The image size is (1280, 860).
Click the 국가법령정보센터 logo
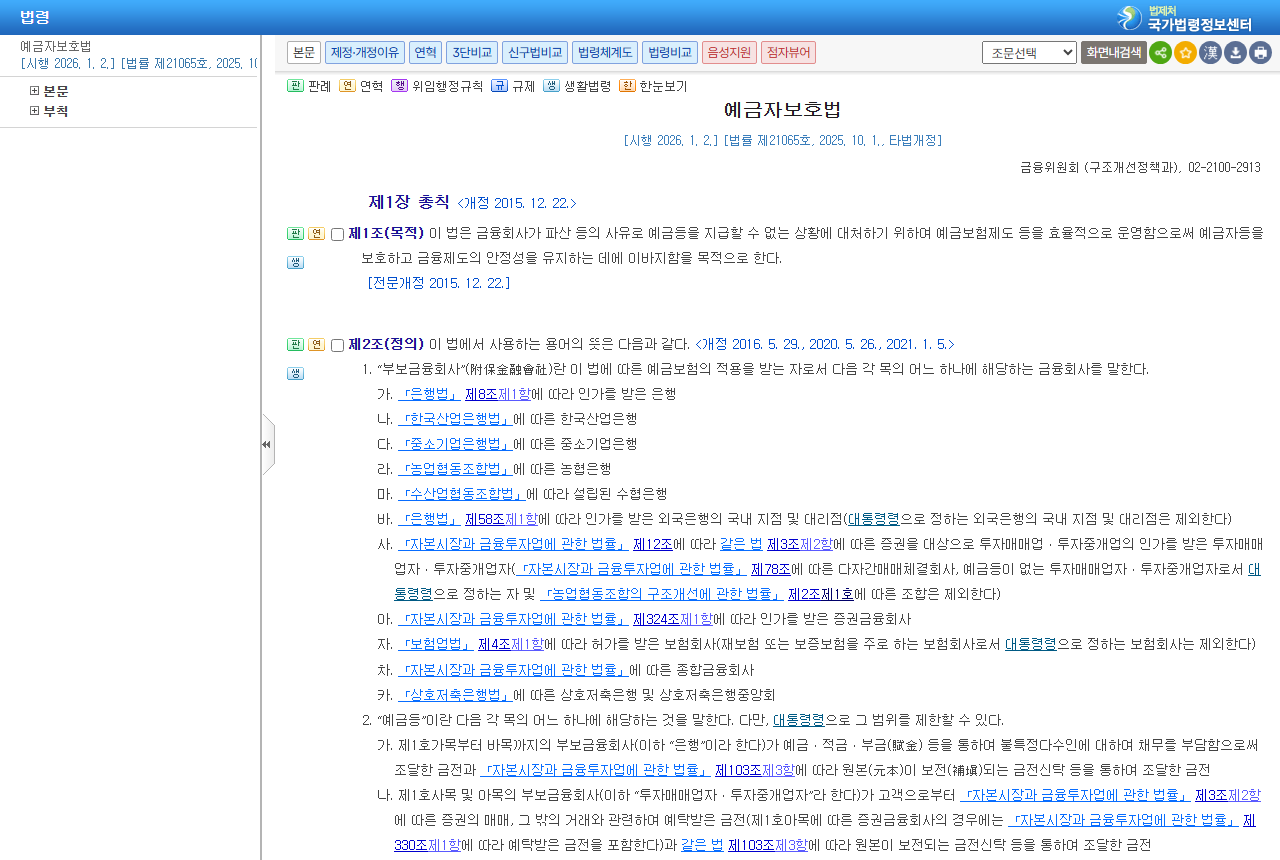click(1185, 18)
